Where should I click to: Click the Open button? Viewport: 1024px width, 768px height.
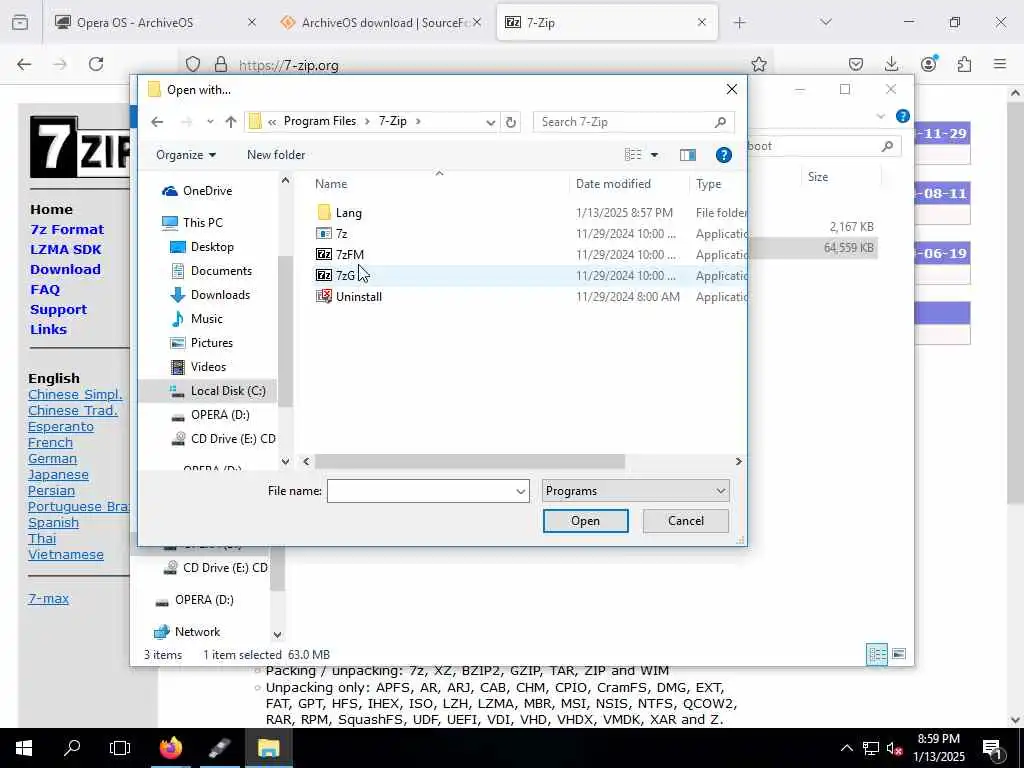[x=585, y=521]
